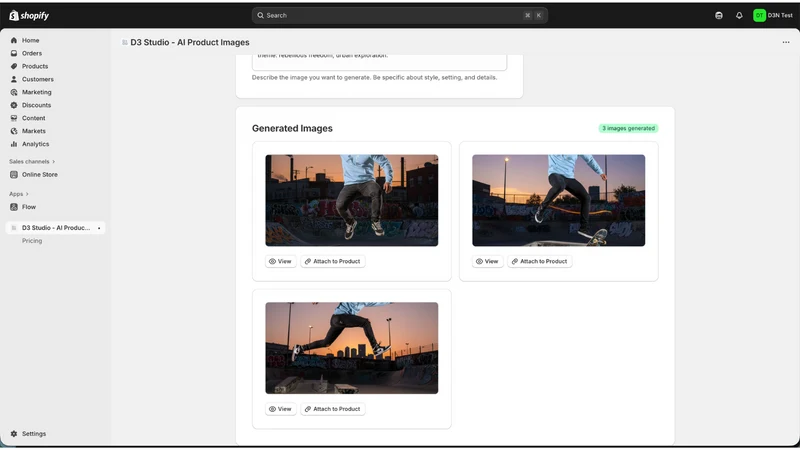Select D3 Studio app in sidebar

click(x=55, y=228)
